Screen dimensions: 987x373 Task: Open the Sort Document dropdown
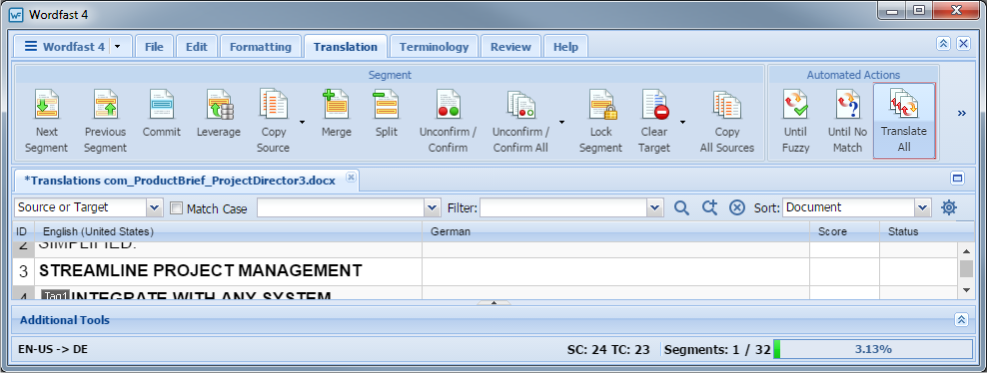coord(857,208)
